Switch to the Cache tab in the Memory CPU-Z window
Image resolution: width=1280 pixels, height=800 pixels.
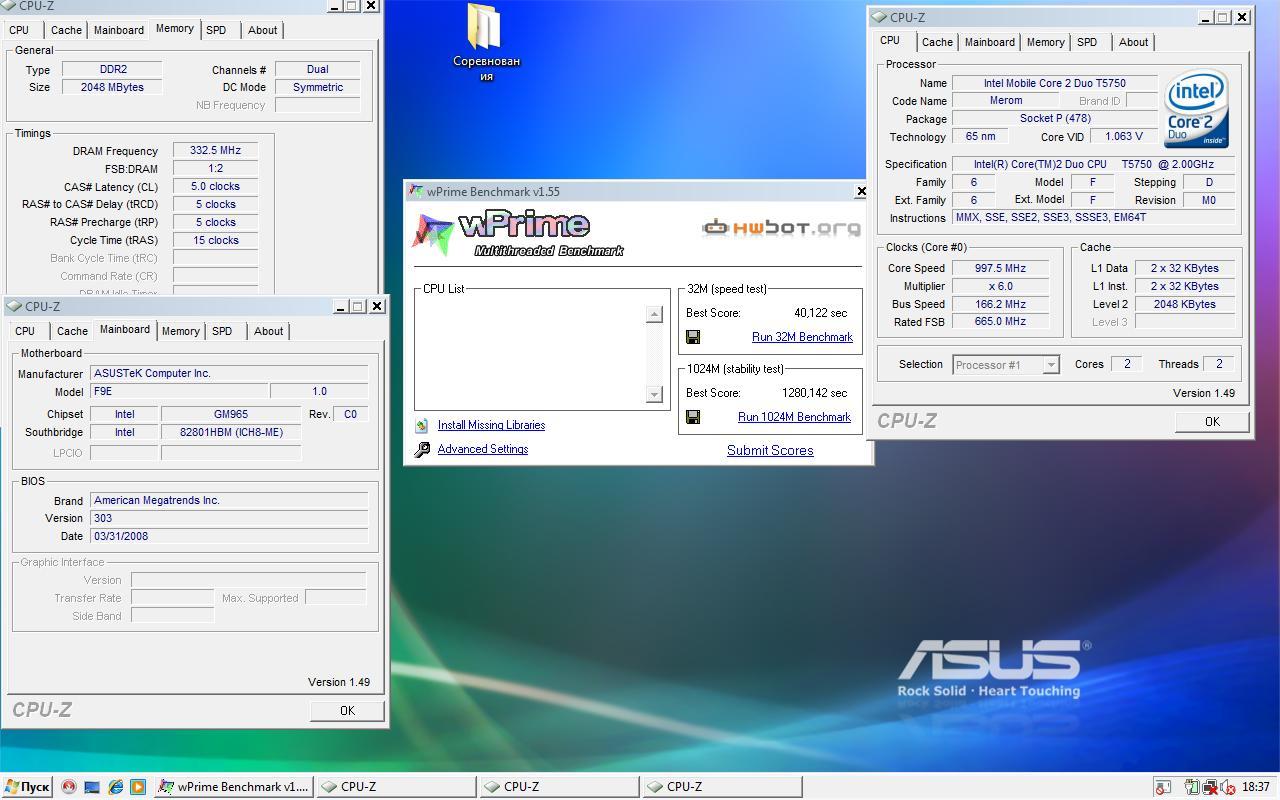click(66, 30)
